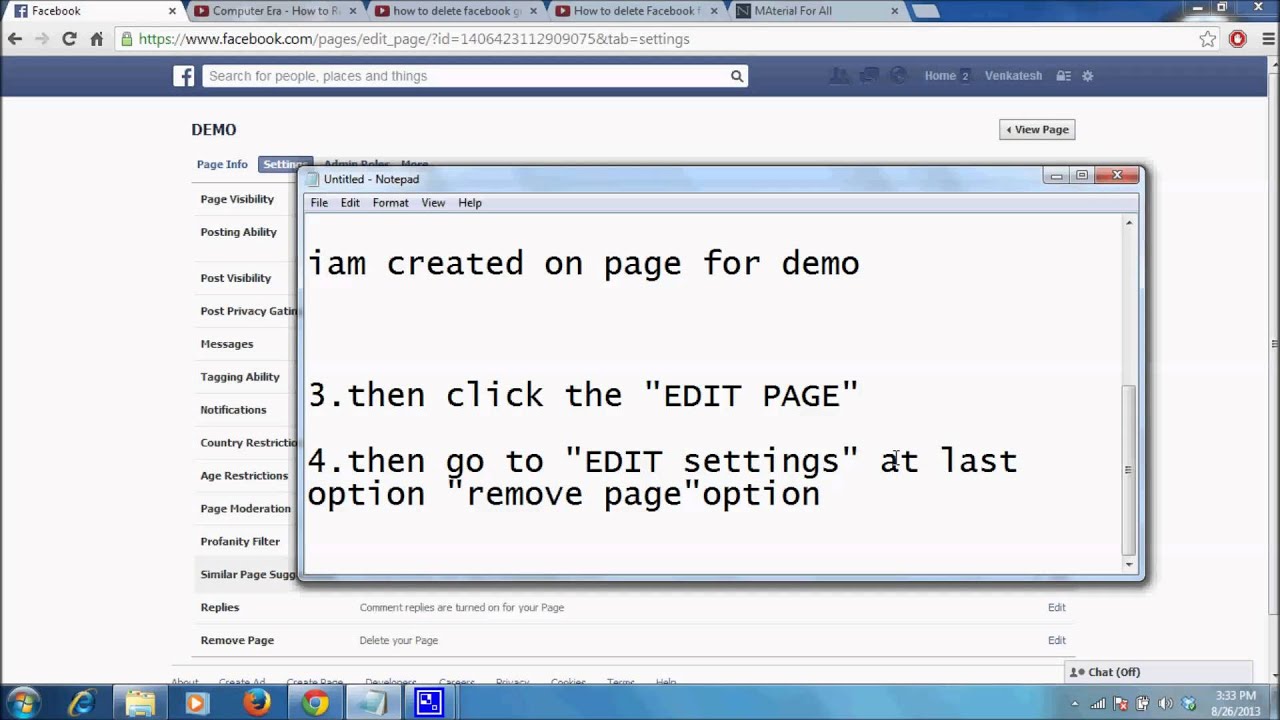Click Edit next to Remove Page
The image size is (1280, 720).
coord(1056,640)
